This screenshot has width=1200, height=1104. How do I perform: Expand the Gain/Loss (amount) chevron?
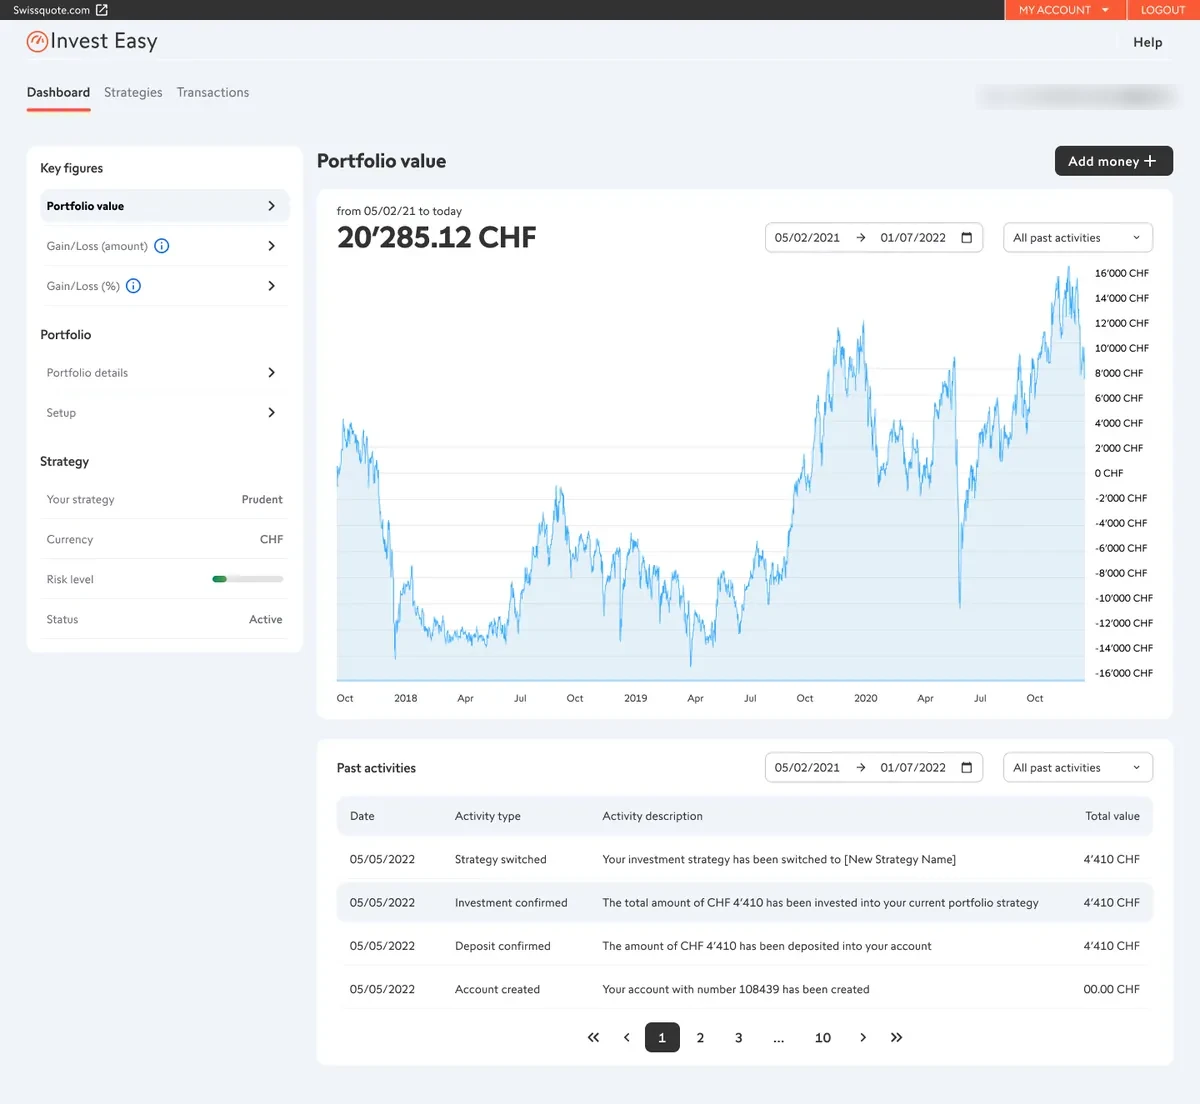point(271,246)
